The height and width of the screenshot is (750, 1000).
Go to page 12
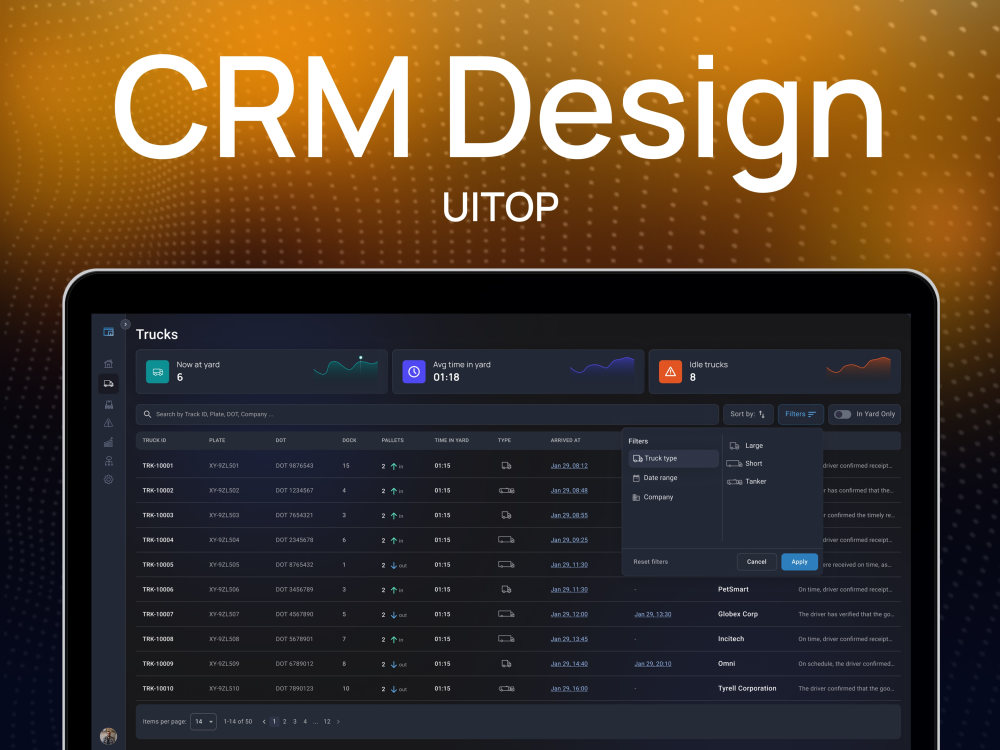coord(327,722)
